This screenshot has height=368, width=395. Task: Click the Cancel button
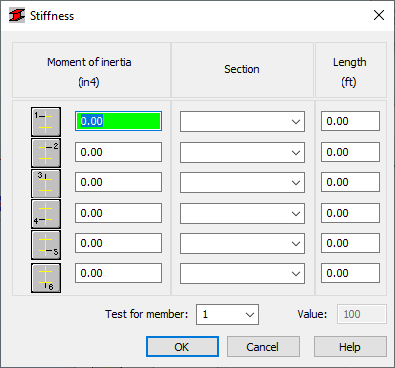pos(263,347)
